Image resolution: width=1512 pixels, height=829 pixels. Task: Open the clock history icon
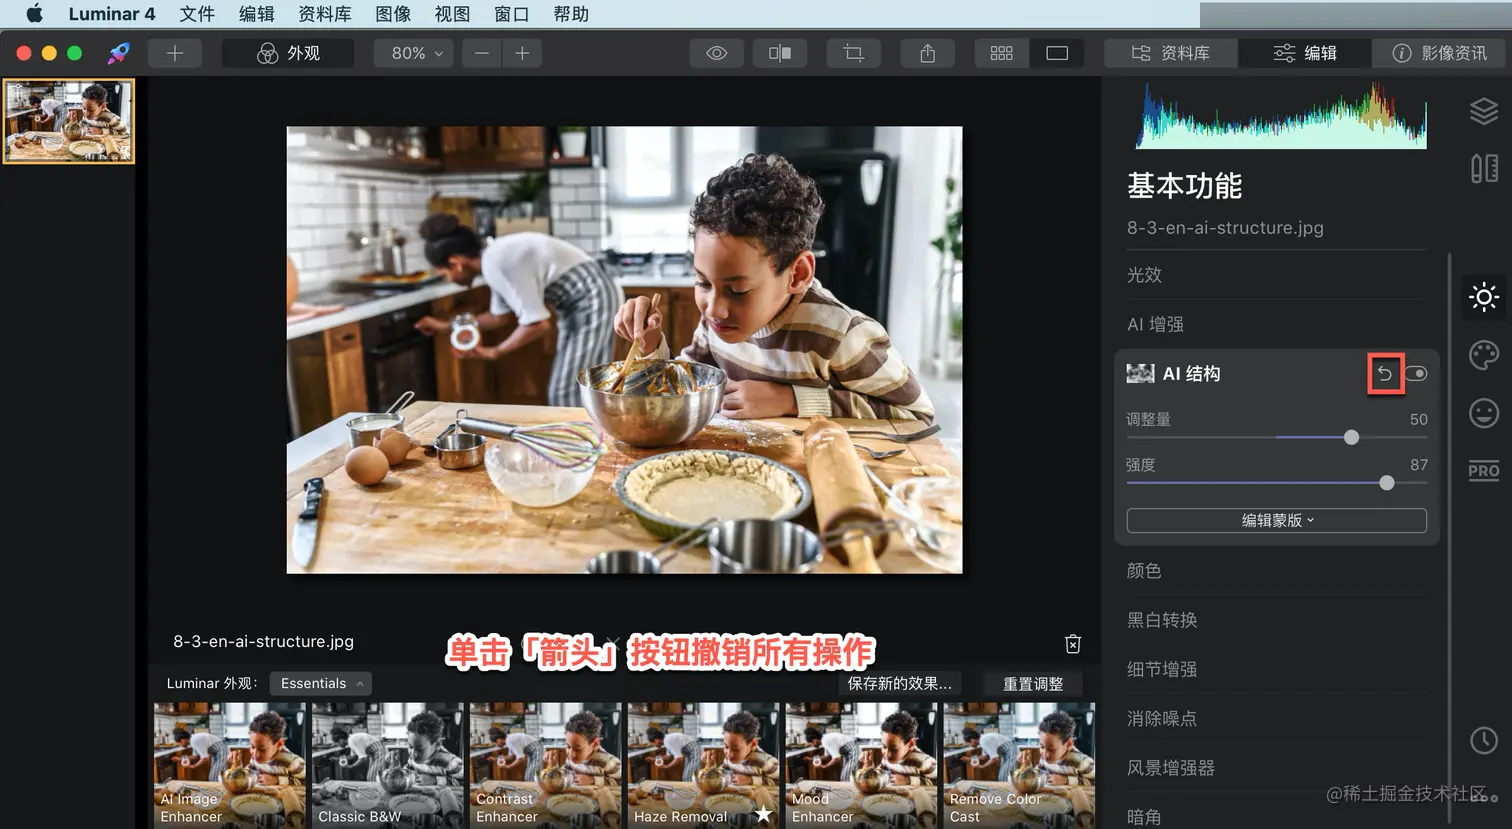pos(1484,740)
